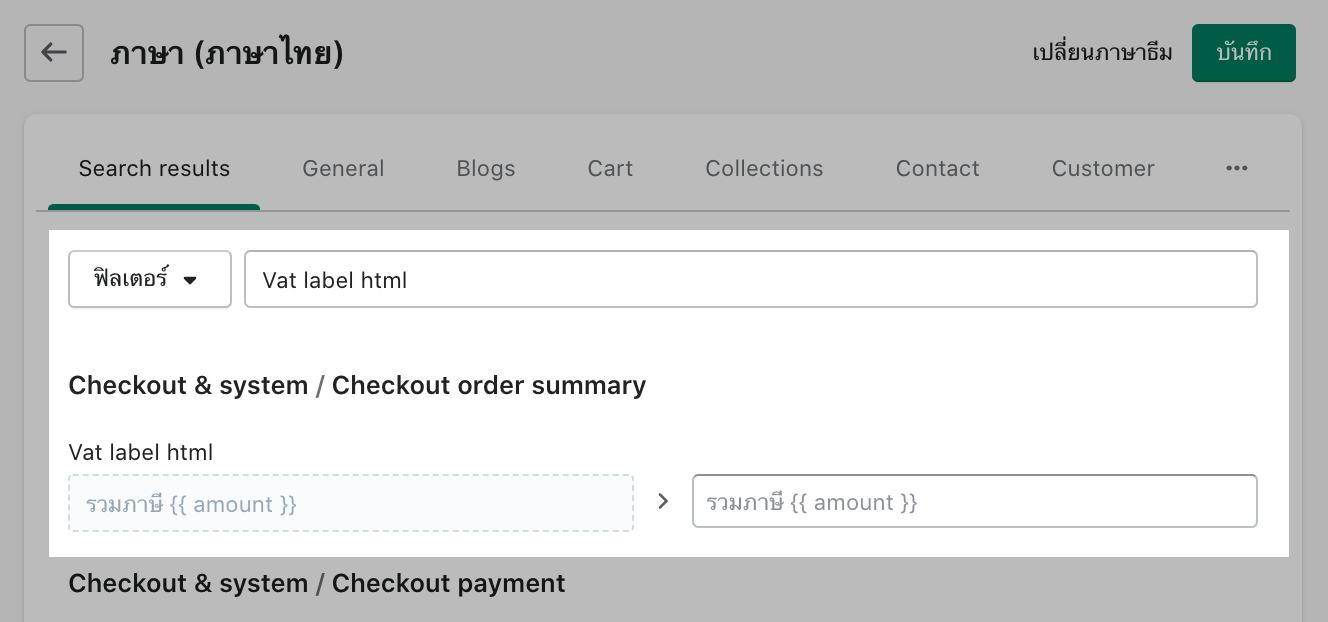Click the chevron on the ฟิลเตอร์ button
This screenshot has width=1328, height=622.
[189, 280]
